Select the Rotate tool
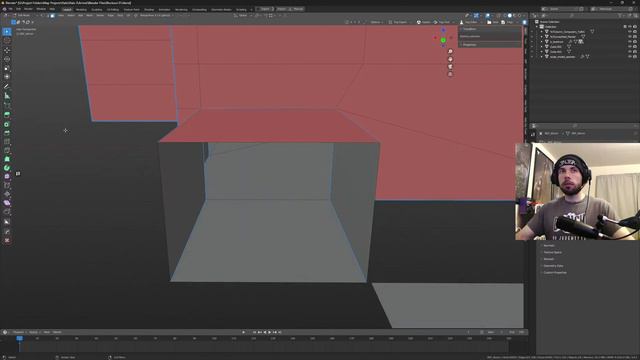The width and height of the screenshot is (640, 360). coord(7,59)
